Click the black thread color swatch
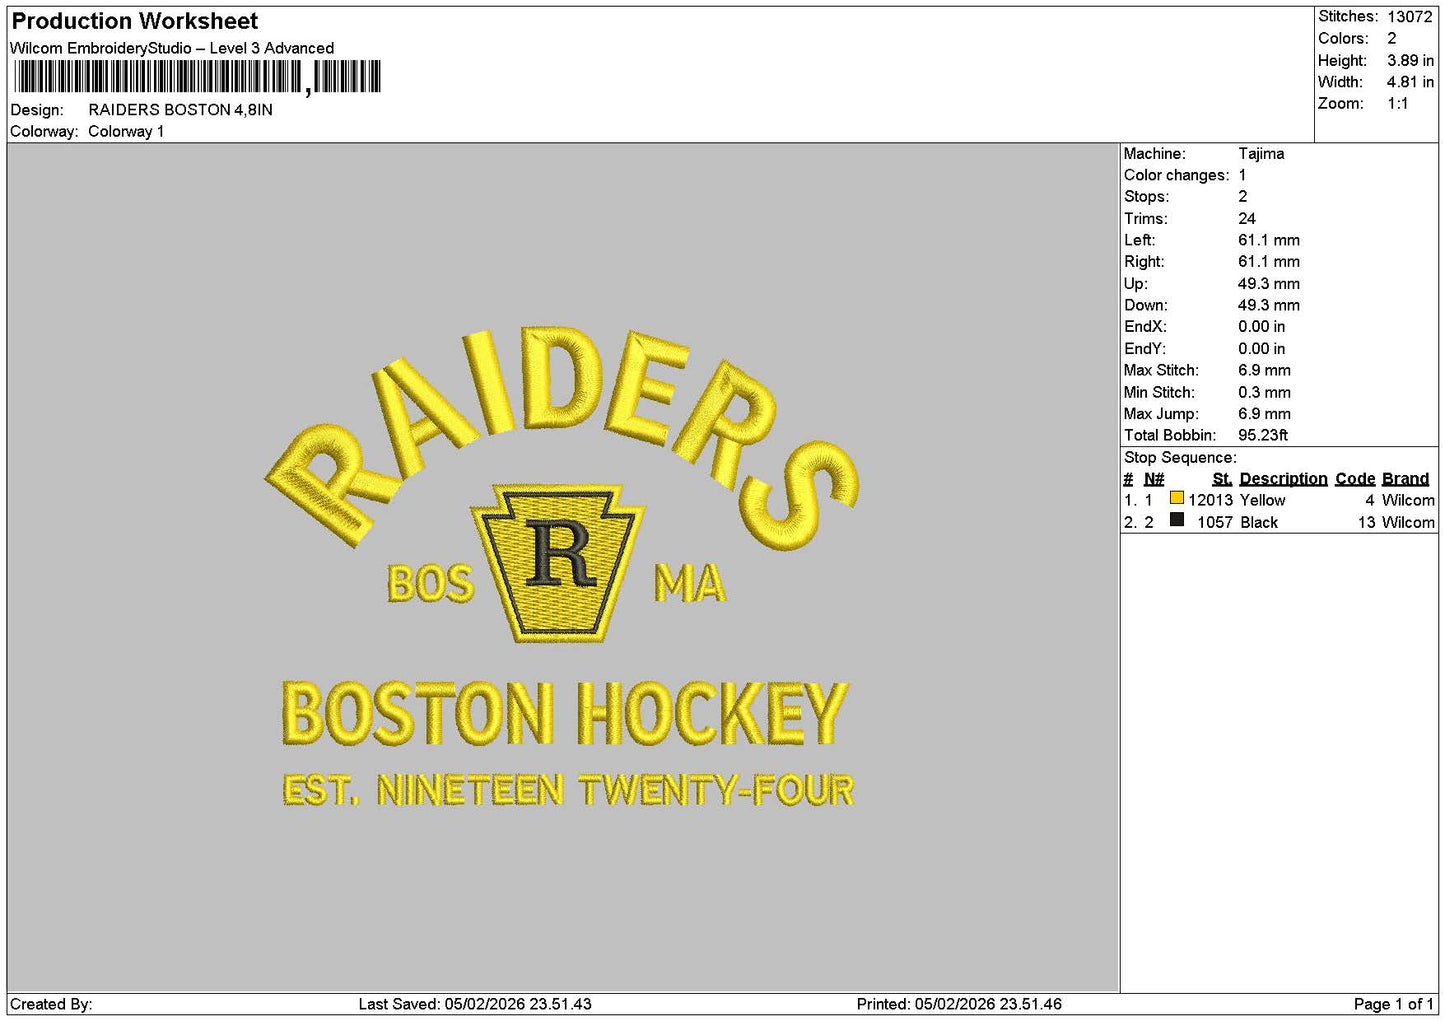 (1177, 520)
